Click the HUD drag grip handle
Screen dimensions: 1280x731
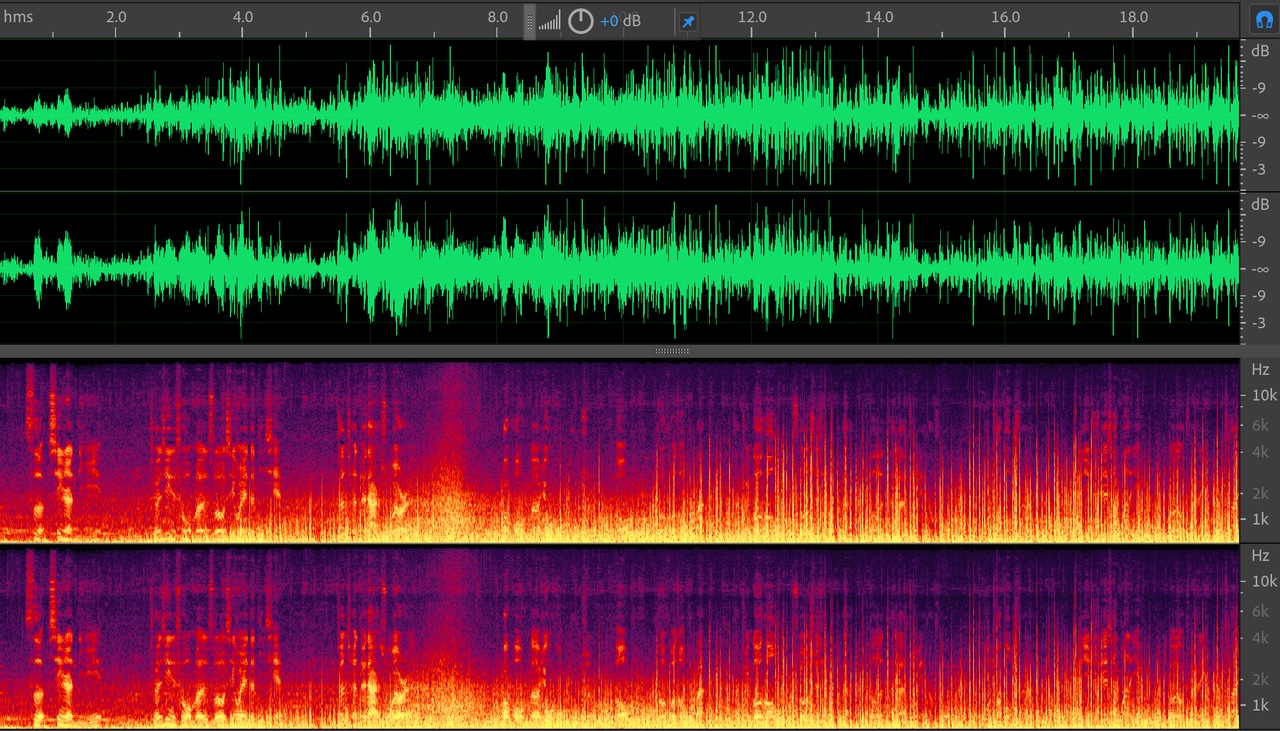pyautogui.click(x=530, y=21)
